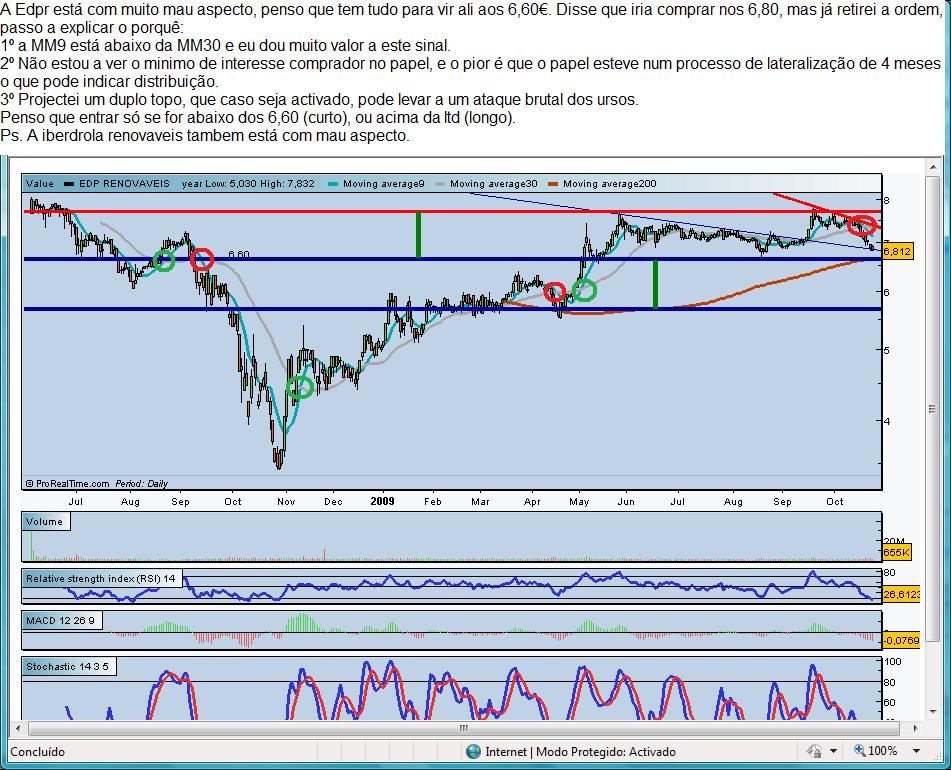Click the 'Nov' month label on time axis
This screenshot has width=951, height=770.
click(x=286, y=501)
